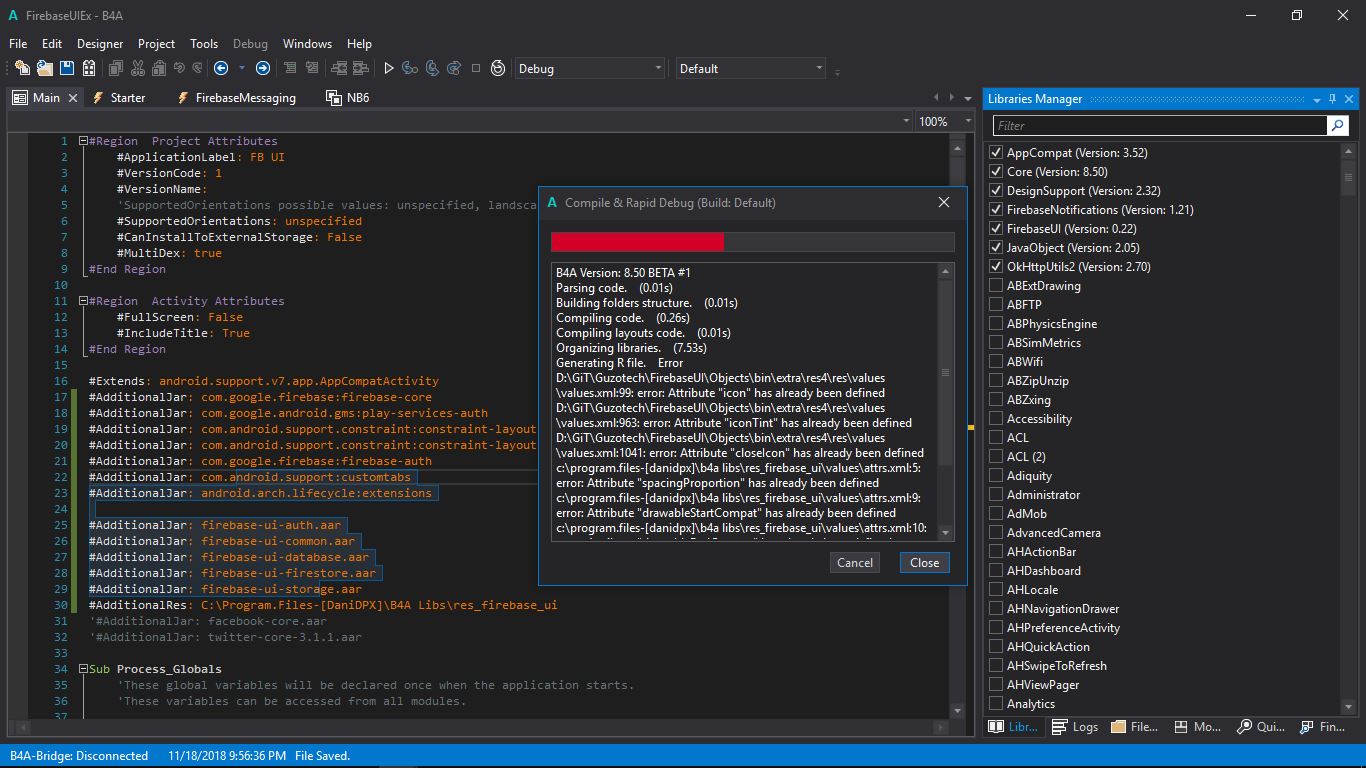This screenshot has width=1366, height=768.
Task: Click the Cut scissors toolbar icon
Action: pyautogui.click(x=137, y=68)
